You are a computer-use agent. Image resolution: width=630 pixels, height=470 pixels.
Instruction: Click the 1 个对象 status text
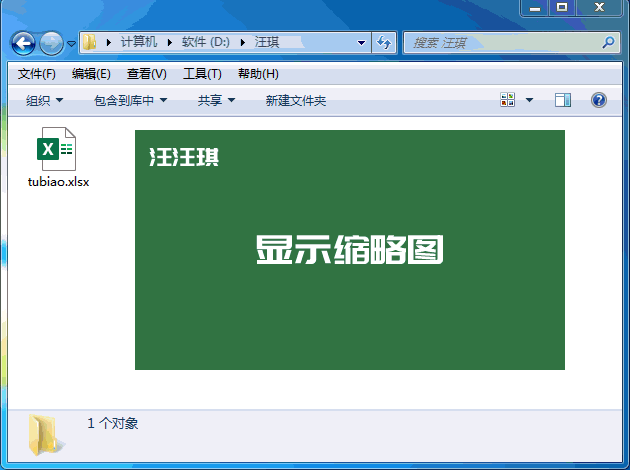112,423
